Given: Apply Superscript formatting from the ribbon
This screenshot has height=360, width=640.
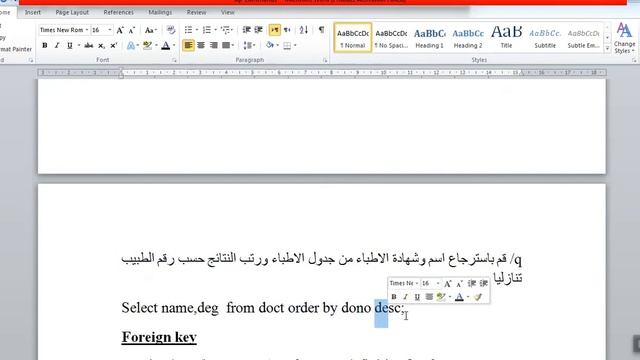Looking at the screenshot, I should pos(114,45).
